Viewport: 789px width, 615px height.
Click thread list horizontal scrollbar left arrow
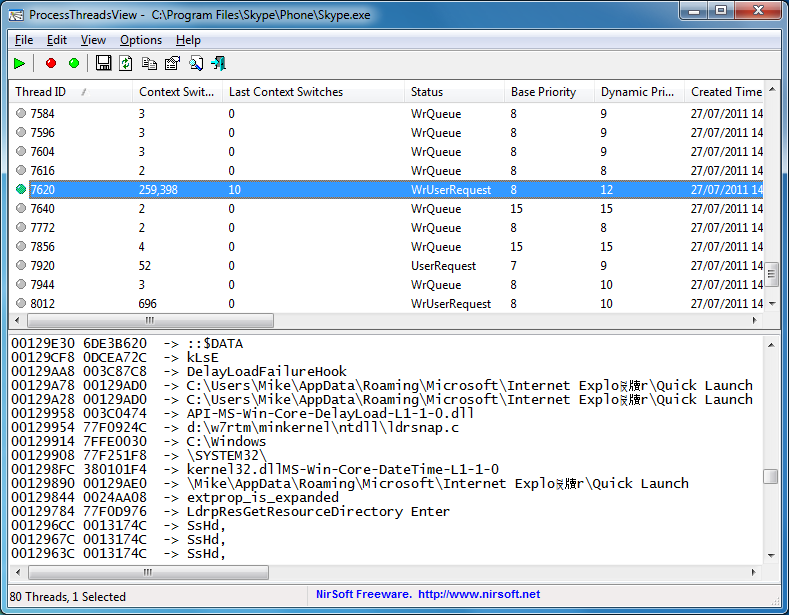pos(17,320)
